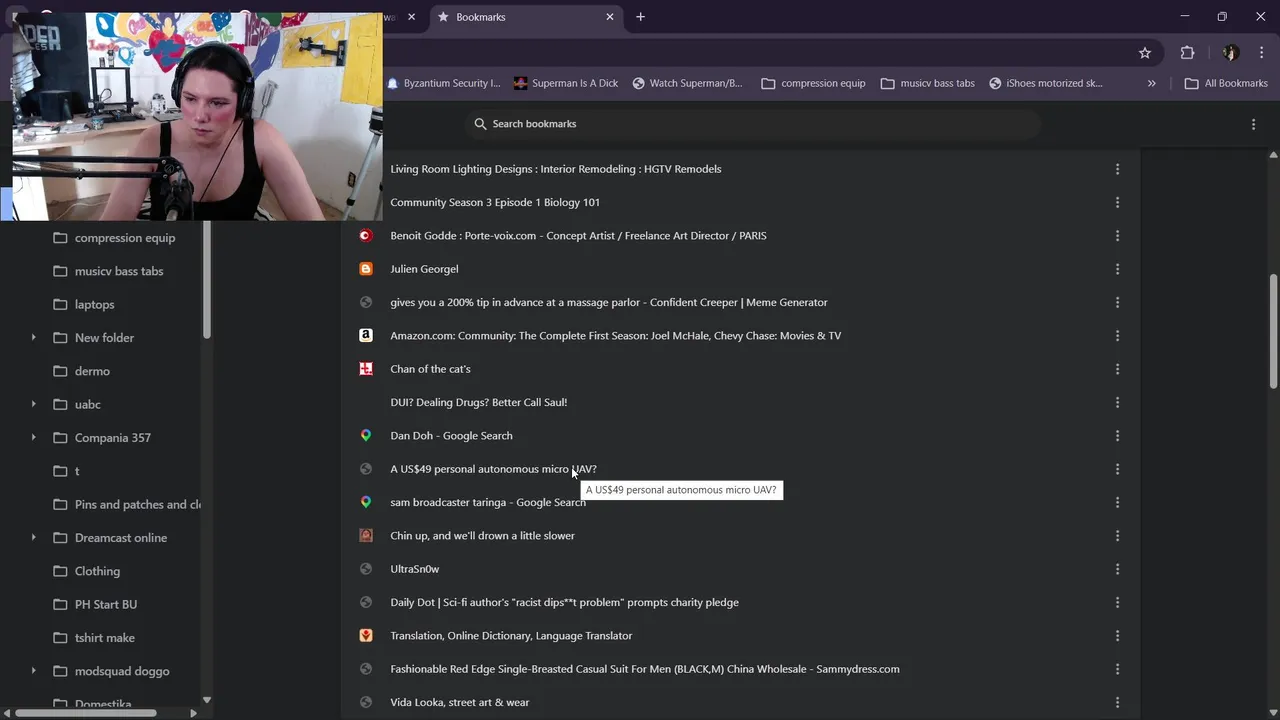Open musicv bass tabs folder in bookmarks bar
The width and height of the screenshot is (1280, 720).
point(928,83)
